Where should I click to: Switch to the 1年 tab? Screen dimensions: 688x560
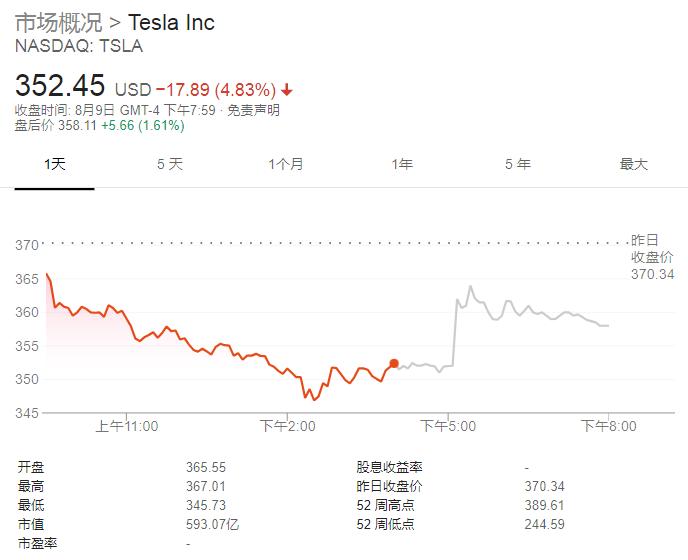click(x=402, y=164)
